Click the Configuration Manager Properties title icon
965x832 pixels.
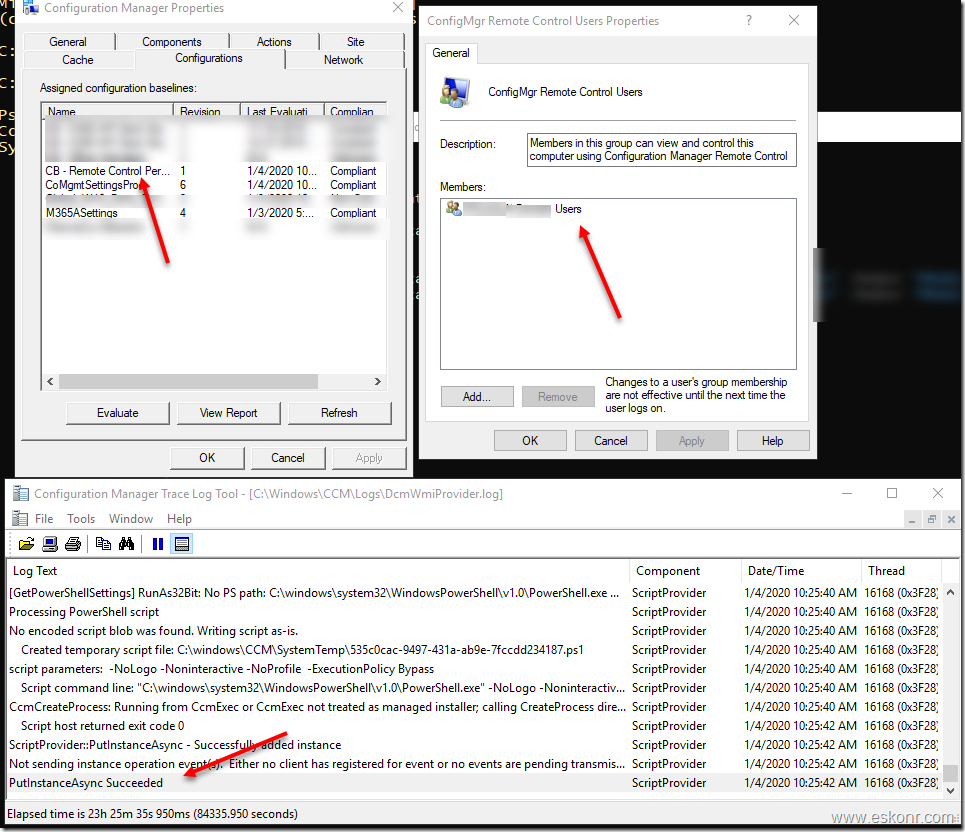click(30, 8)
